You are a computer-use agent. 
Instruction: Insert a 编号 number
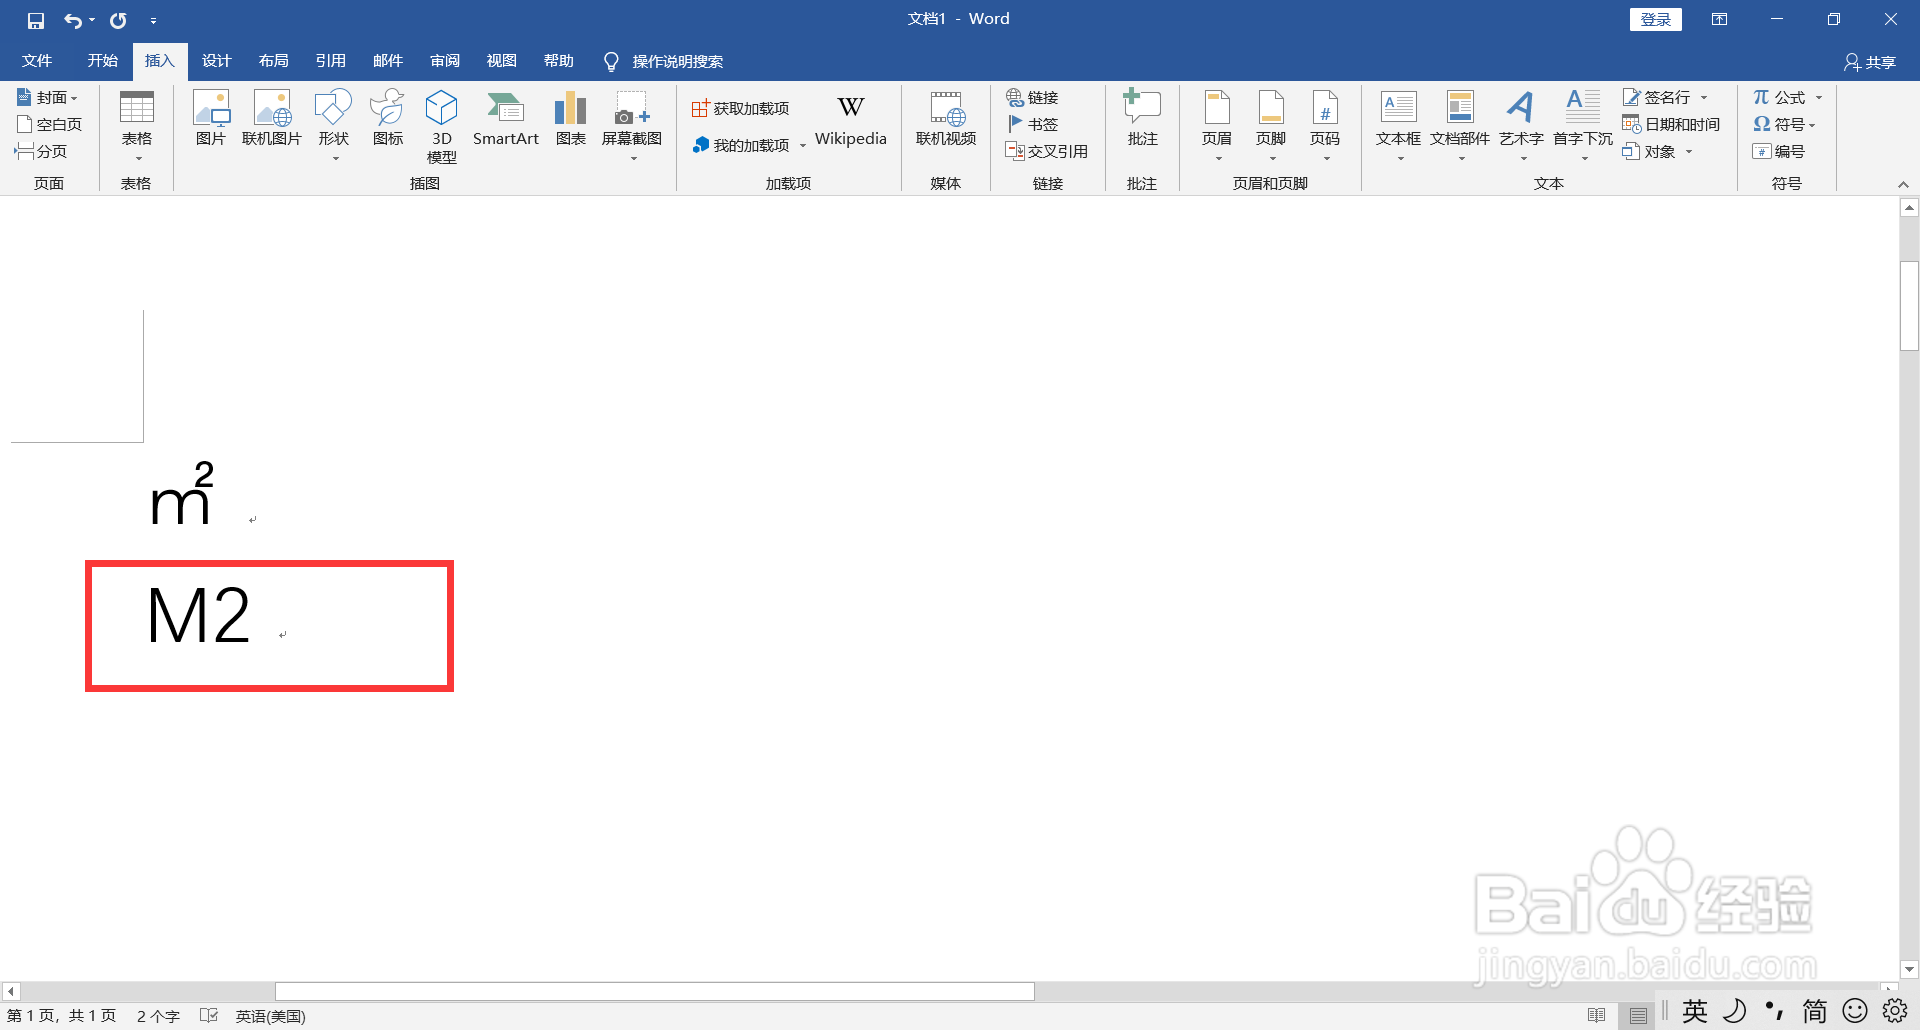tap(1778, 151)
